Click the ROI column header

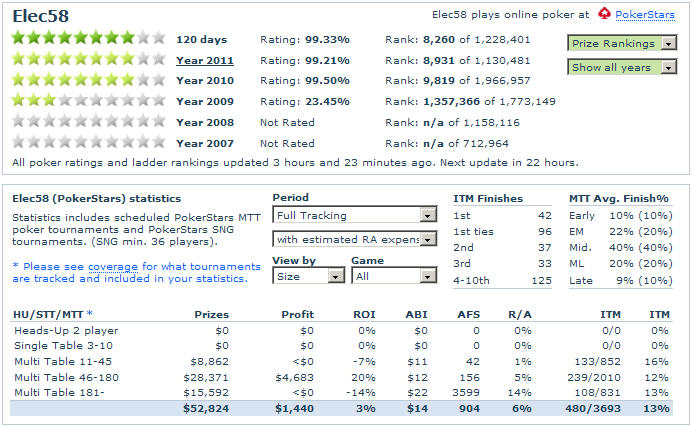coord(364,315)
